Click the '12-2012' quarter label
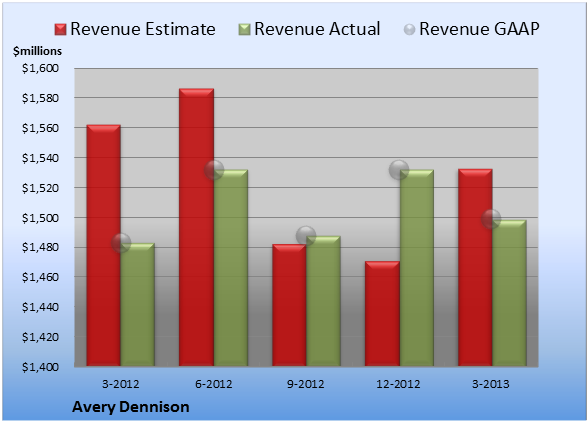588x422 pixels. (x=398, y=384)
